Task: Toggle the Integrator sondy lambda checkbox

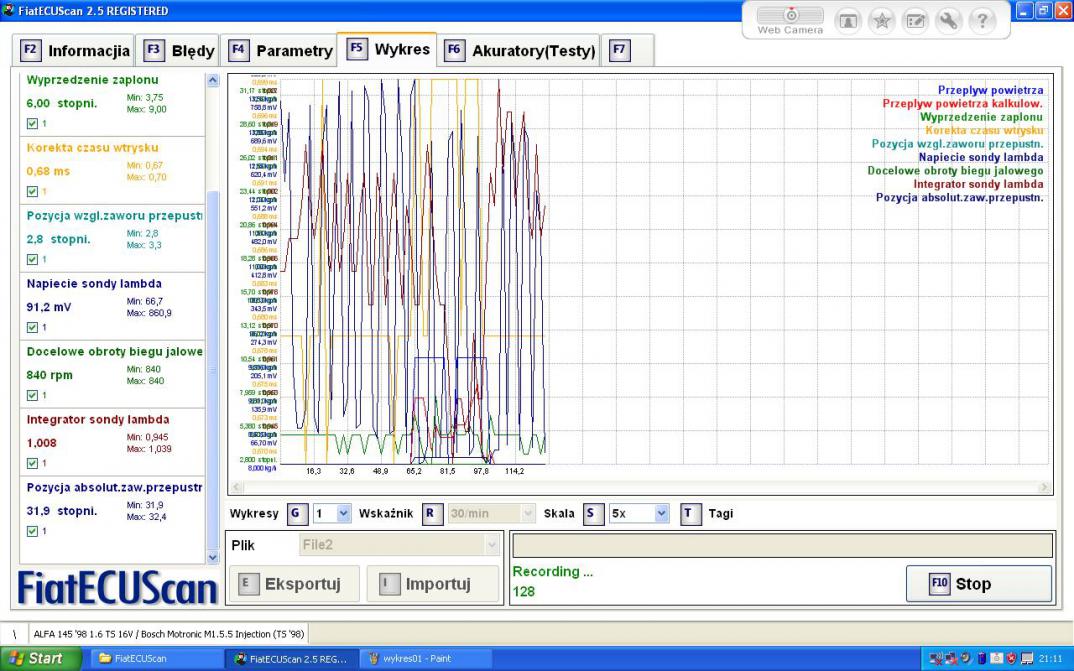Action: [x=32, y=463]
